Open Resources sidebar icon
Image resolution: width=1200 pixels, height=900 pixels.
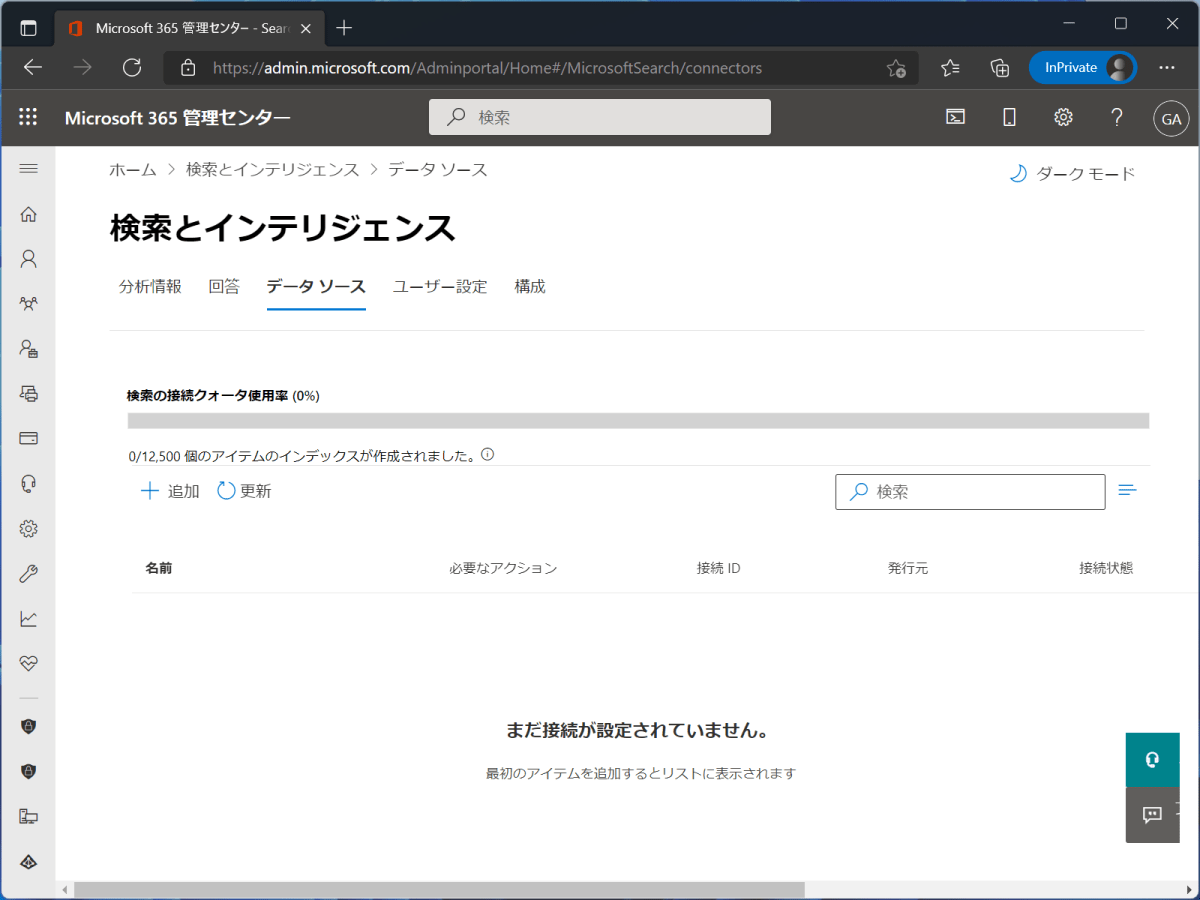[28, 393]
